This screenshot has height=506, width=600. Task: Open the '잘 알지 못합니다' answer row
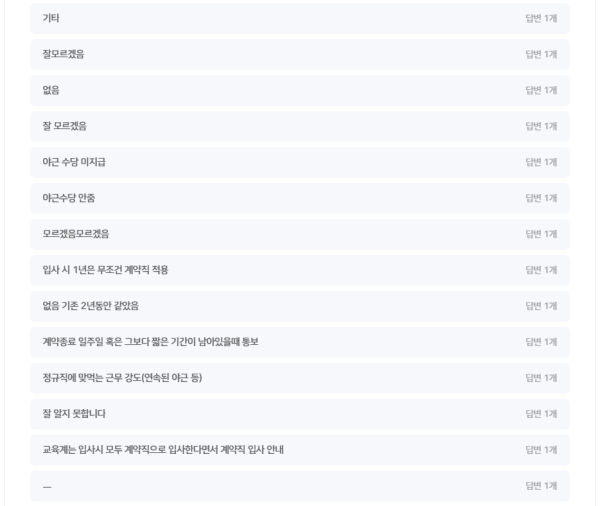tap(300, 414)
